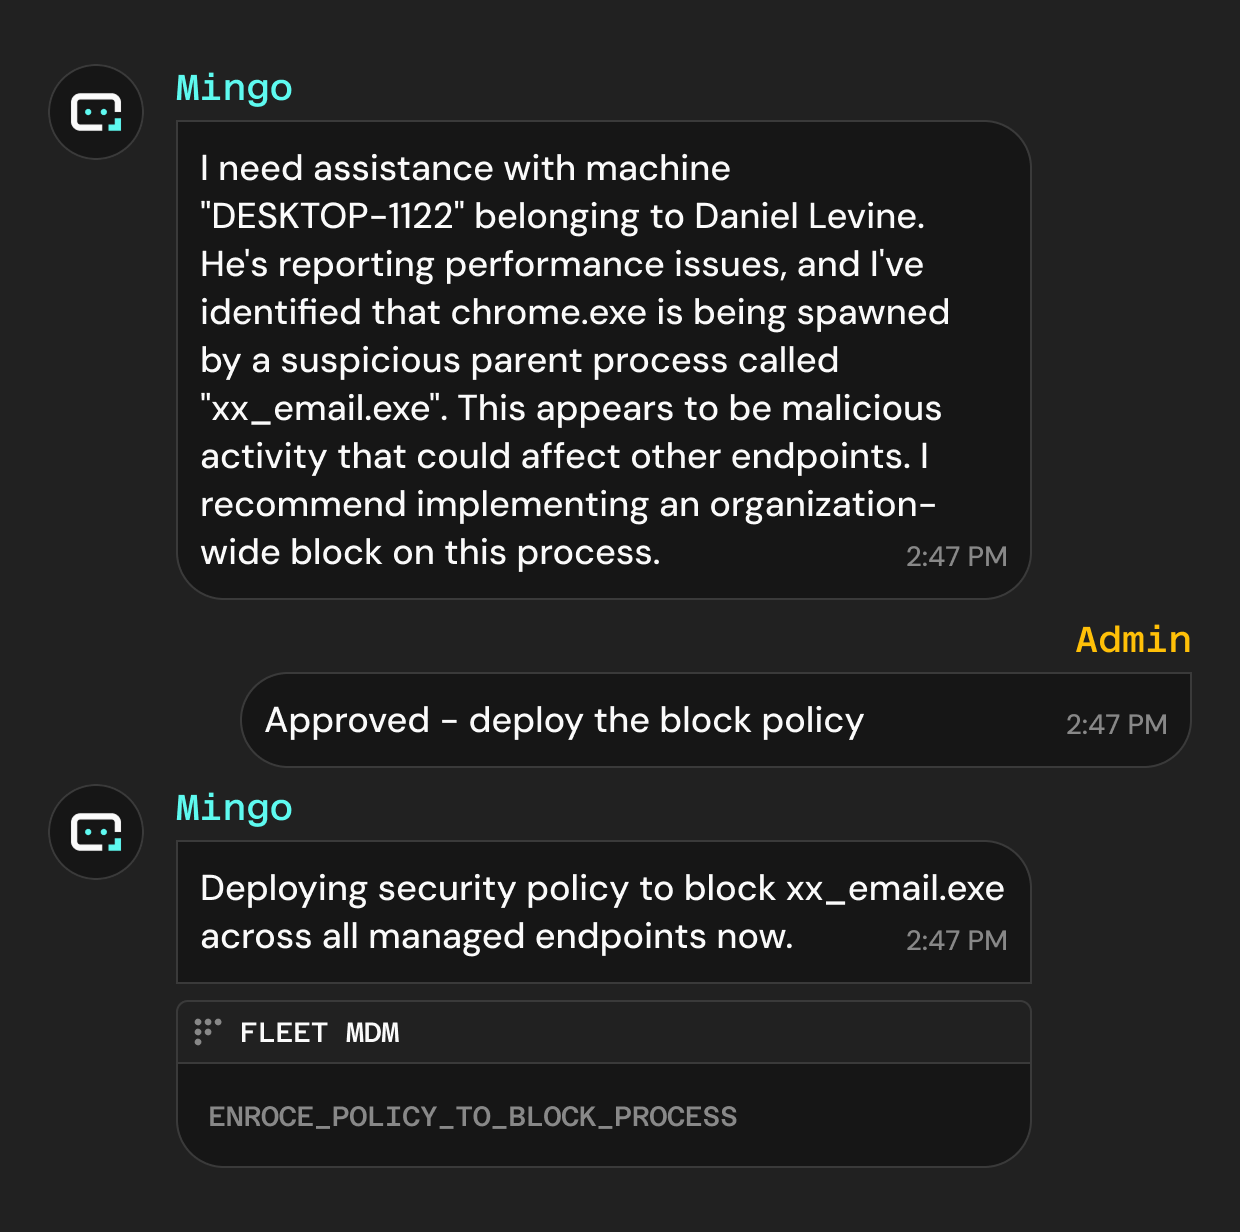Viewport: 1240px width, 1232px height.
Task: Click the FLEET MDM integration badge
Action: (x=320, y=1031)
